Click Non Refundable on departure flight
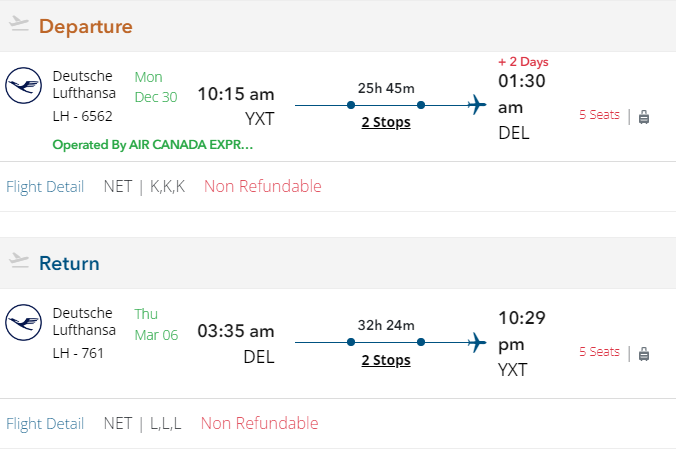Viewport: 676px width, 452px height. click(263, 187)
